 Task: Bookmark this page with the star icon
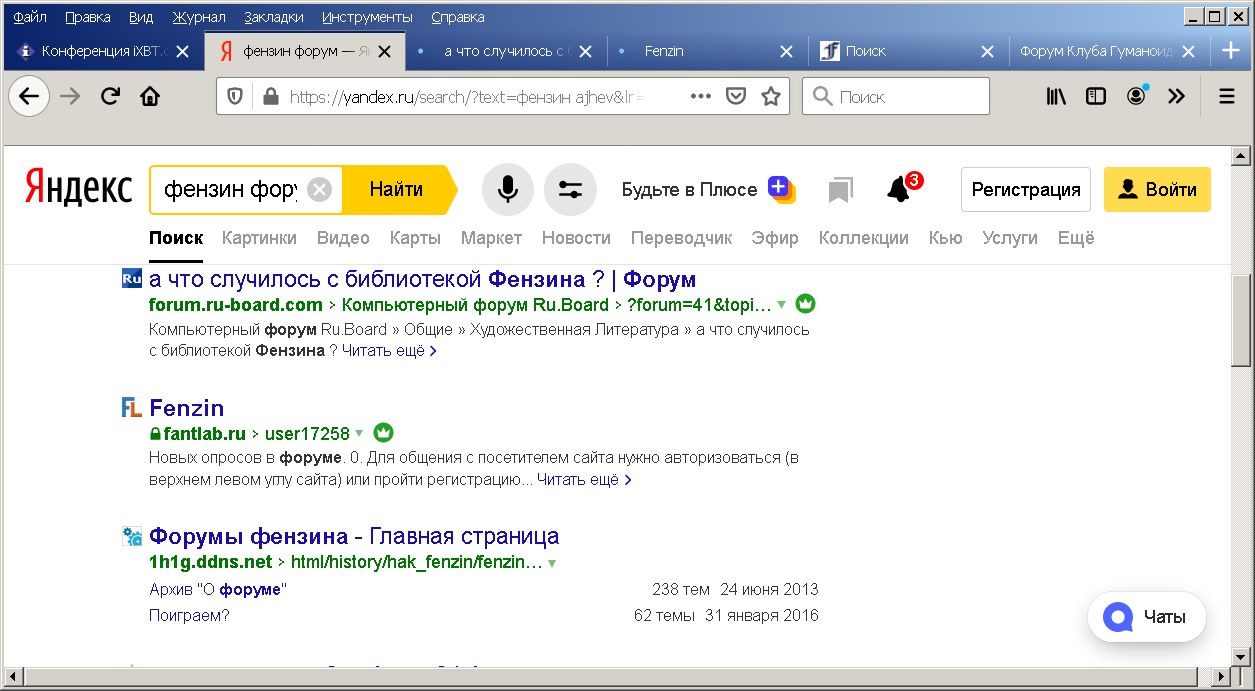click(x=770, y=97)
